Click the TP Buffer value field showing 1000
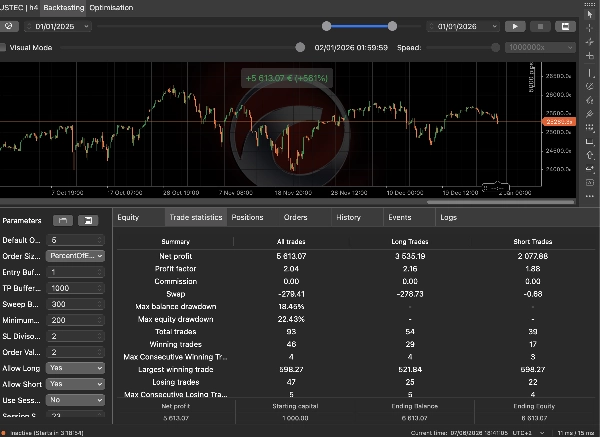The image size is (600, 437). tap(75, 288)
